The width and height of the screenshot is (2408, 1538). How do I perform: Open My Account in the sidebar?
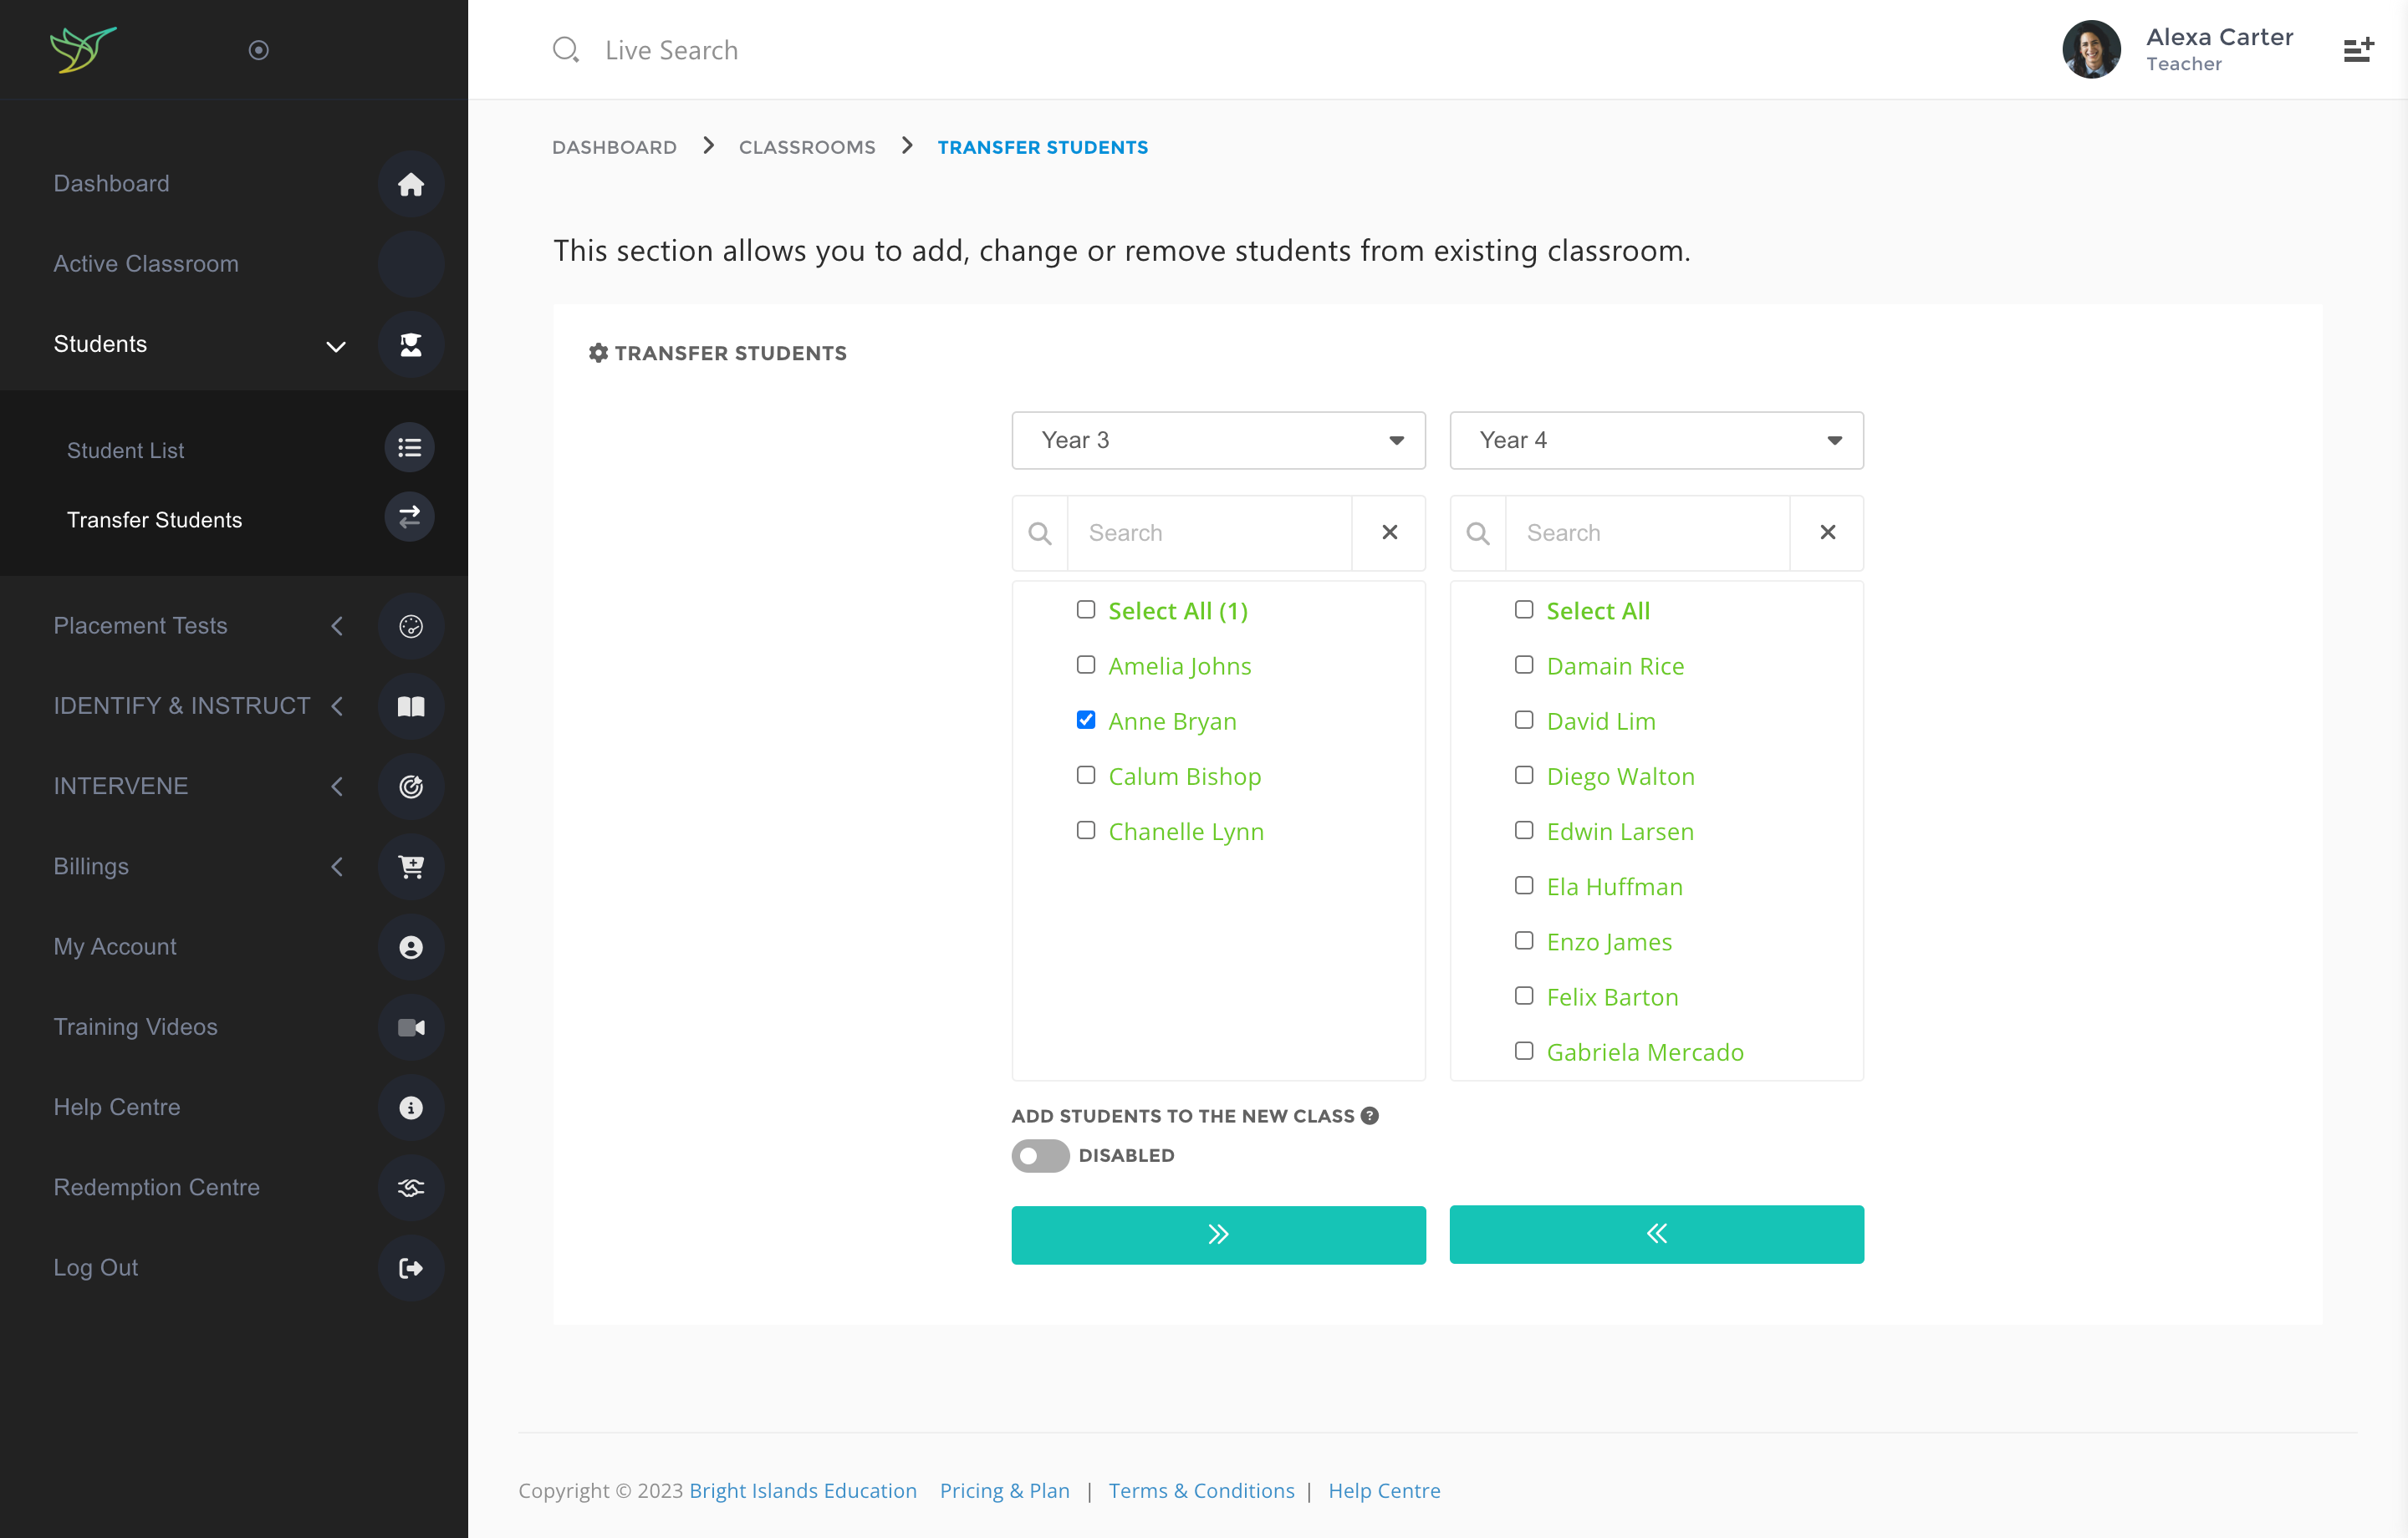(115, 946)
